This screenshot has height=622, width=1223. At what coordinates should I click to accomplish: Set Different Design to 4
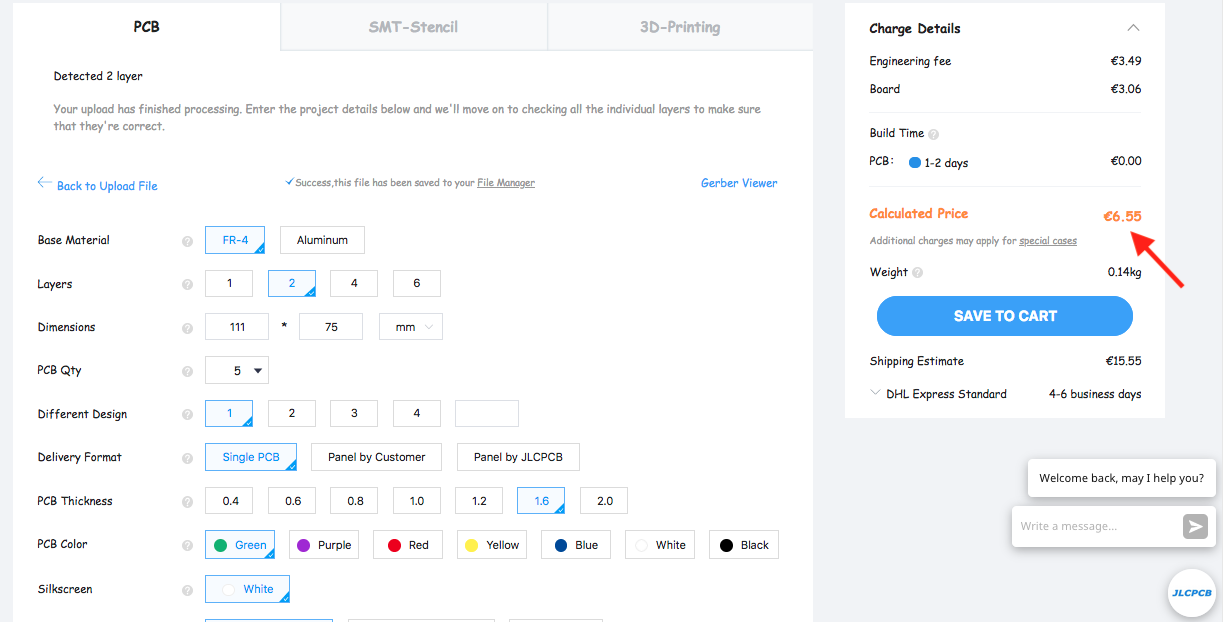(x=417, y=414)
